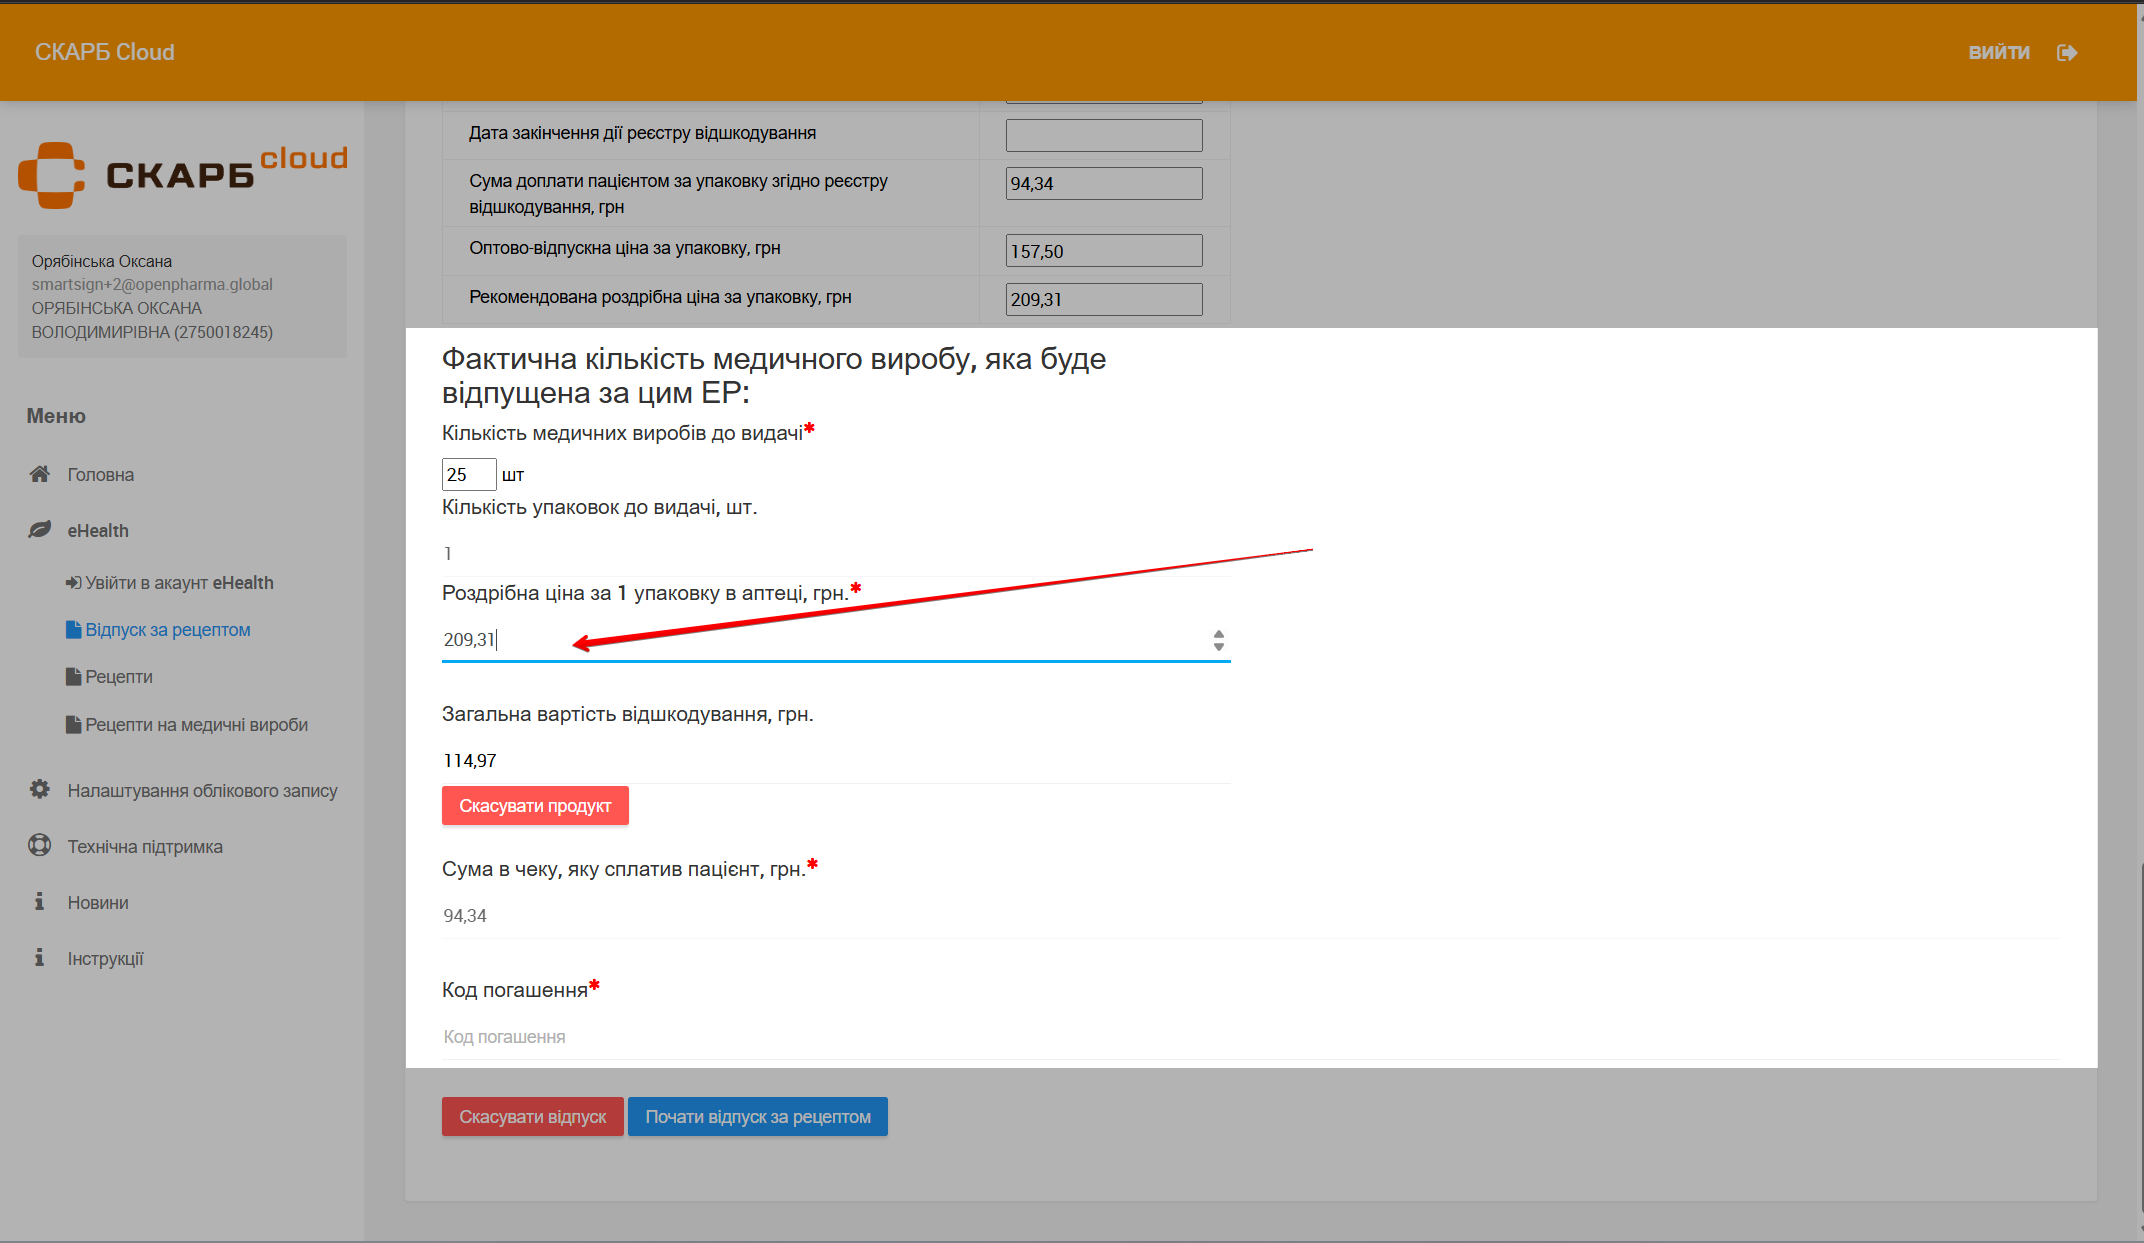Go to Увійти в акаунт eHealth
The image size is (2144, 1243).
coord(178,583)
